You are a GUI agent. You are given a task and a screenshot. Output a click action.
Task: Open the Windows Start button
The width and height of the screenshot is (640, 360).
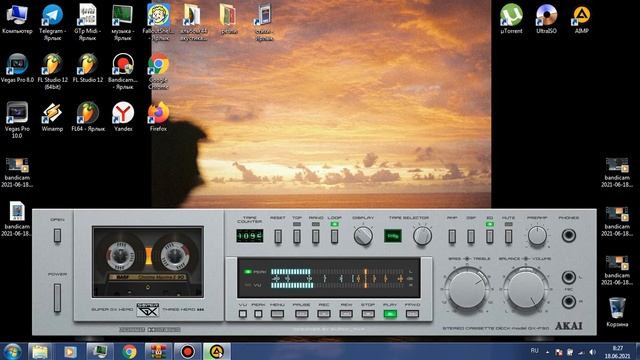pos(12,351)
